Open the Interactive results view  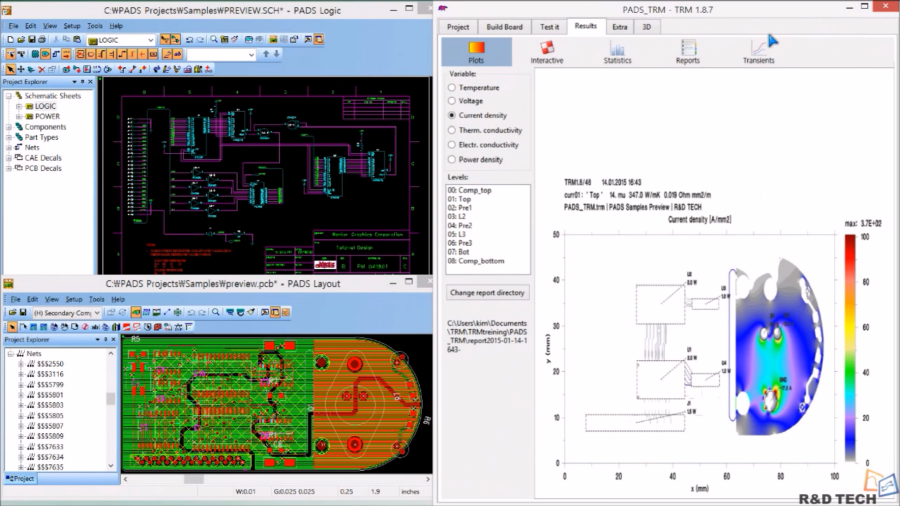[546, 52]
